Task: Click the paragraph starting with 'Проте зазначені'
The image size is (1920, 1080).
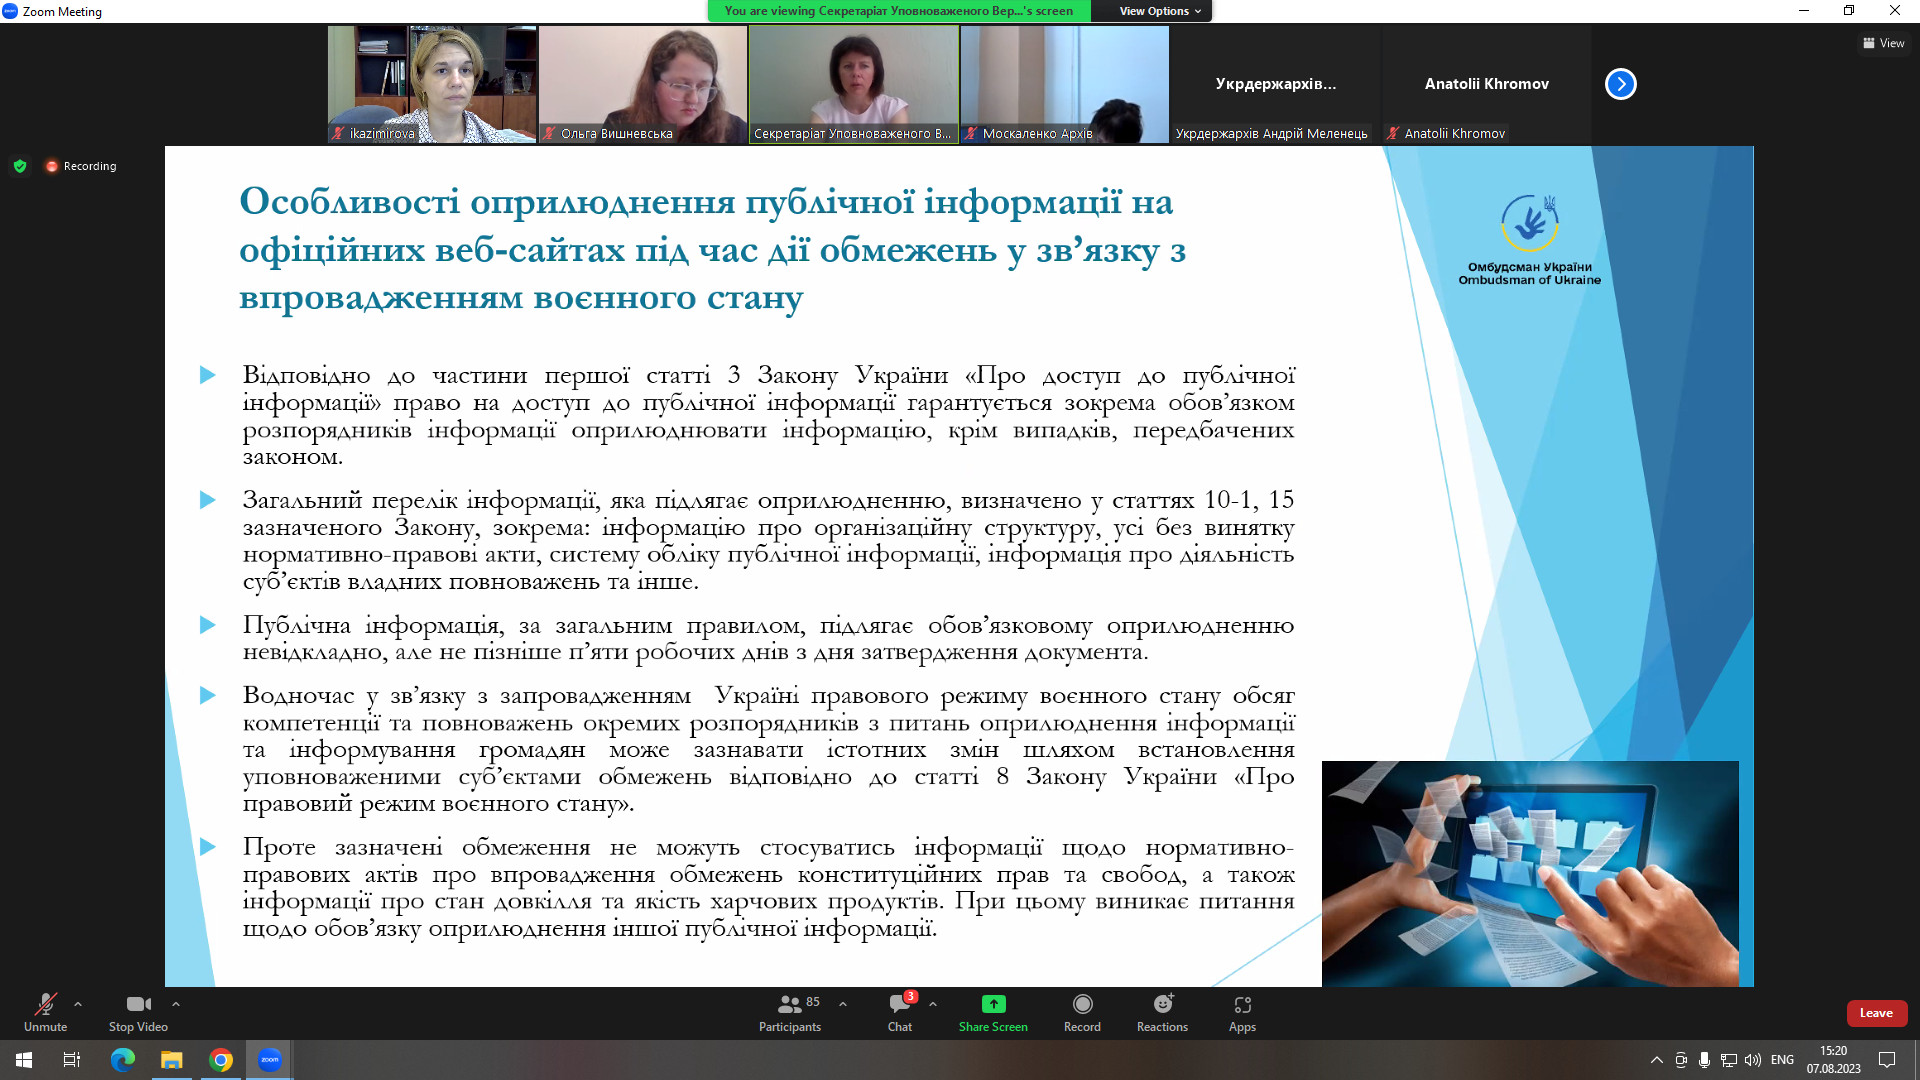Action: click(x=768, y=888)
